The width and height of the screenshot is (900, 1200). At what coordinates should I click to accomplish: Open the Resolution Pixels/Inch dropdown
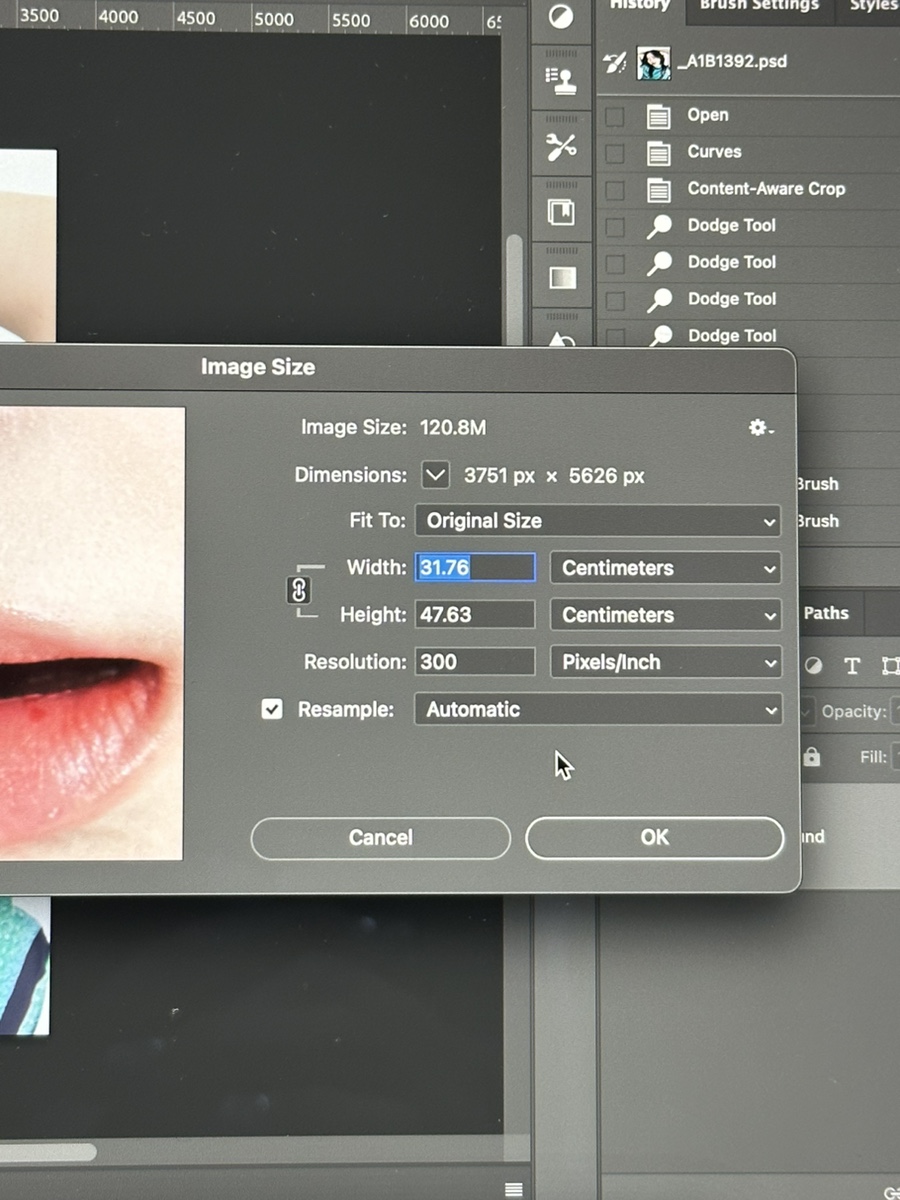coord(666,662)
